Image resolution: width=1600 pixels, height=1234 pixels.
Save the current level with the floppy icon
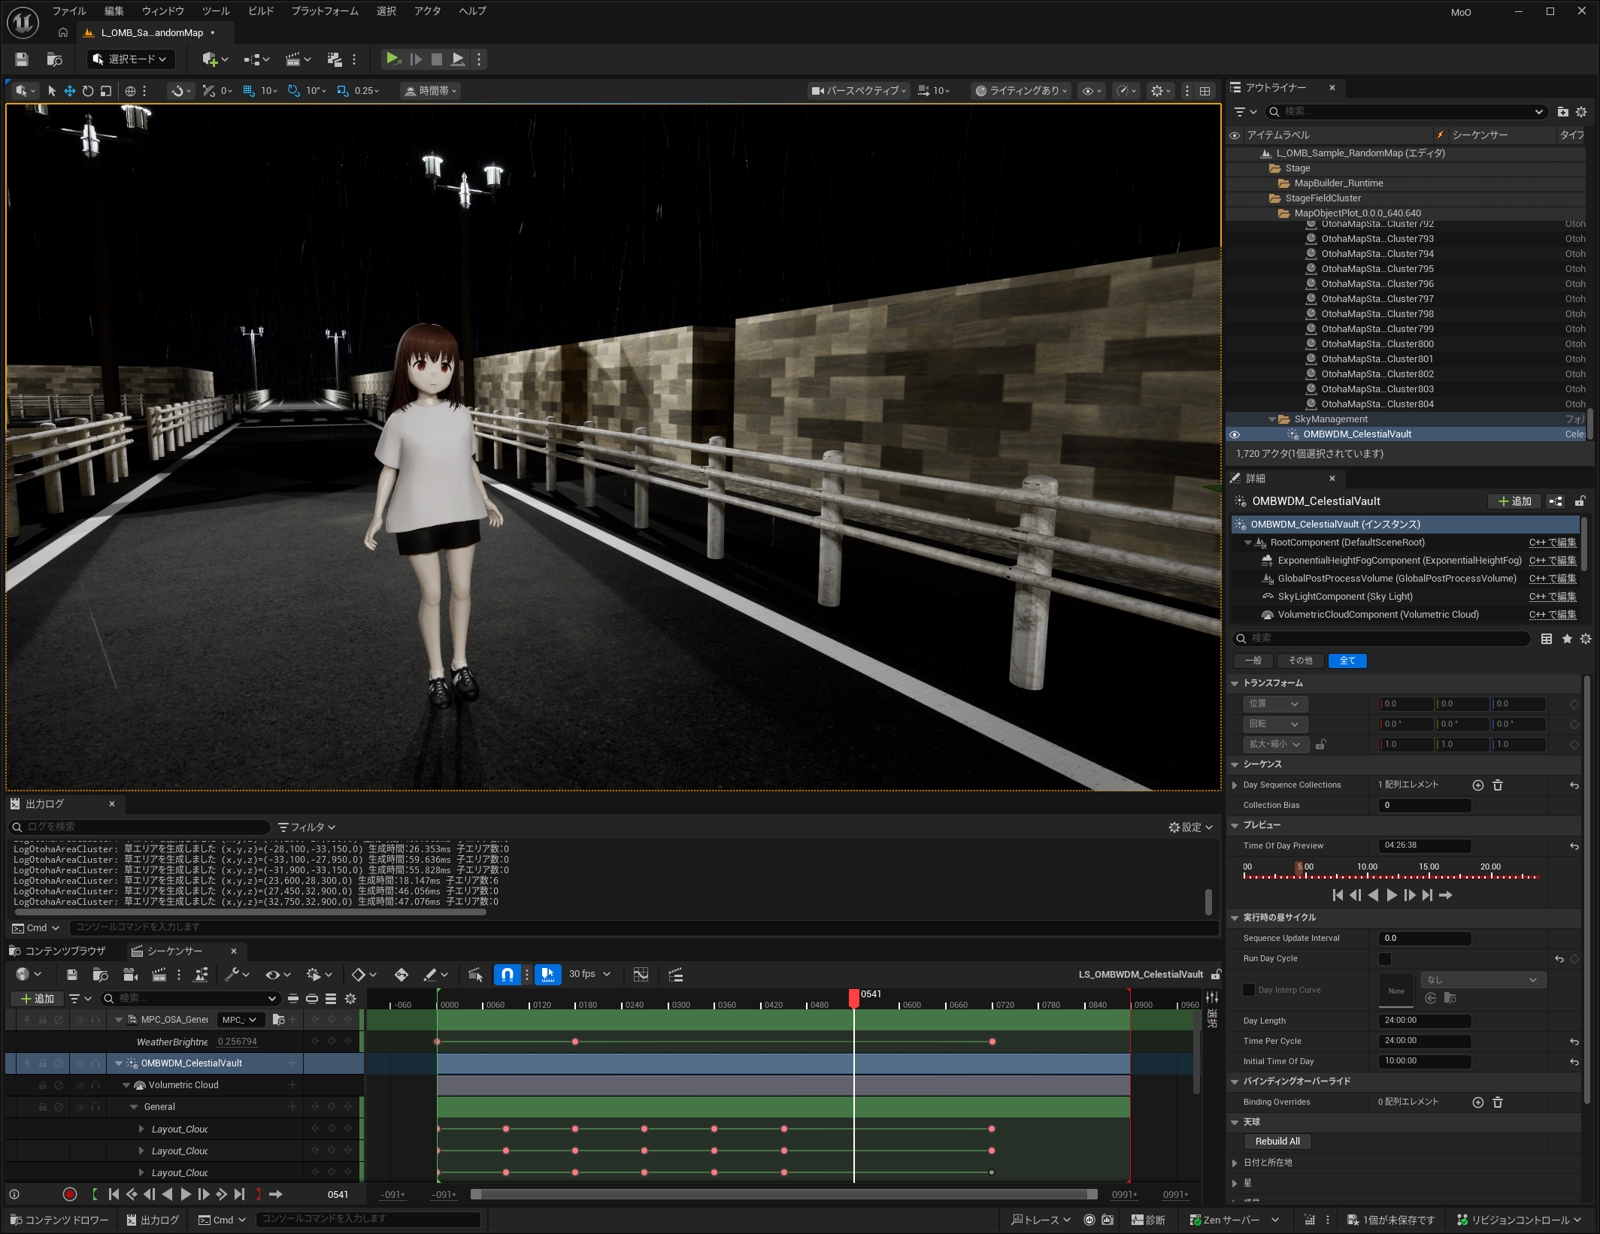point(22,59)
